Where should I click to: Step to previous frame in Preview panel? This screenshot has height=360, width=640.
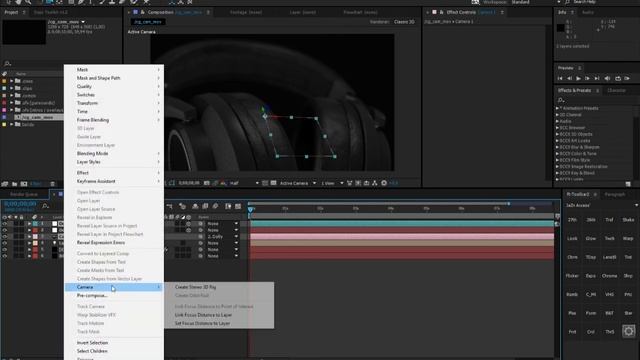point(569,78)
